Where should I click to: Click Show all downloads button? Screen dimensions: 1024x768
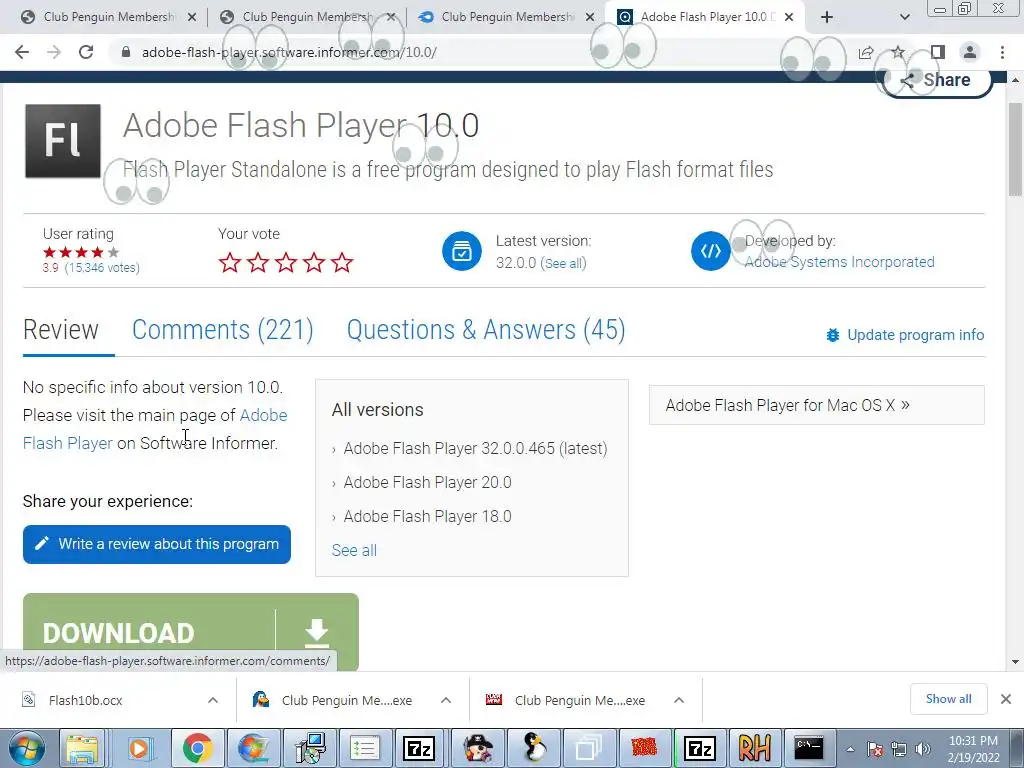tap(948, 699)
